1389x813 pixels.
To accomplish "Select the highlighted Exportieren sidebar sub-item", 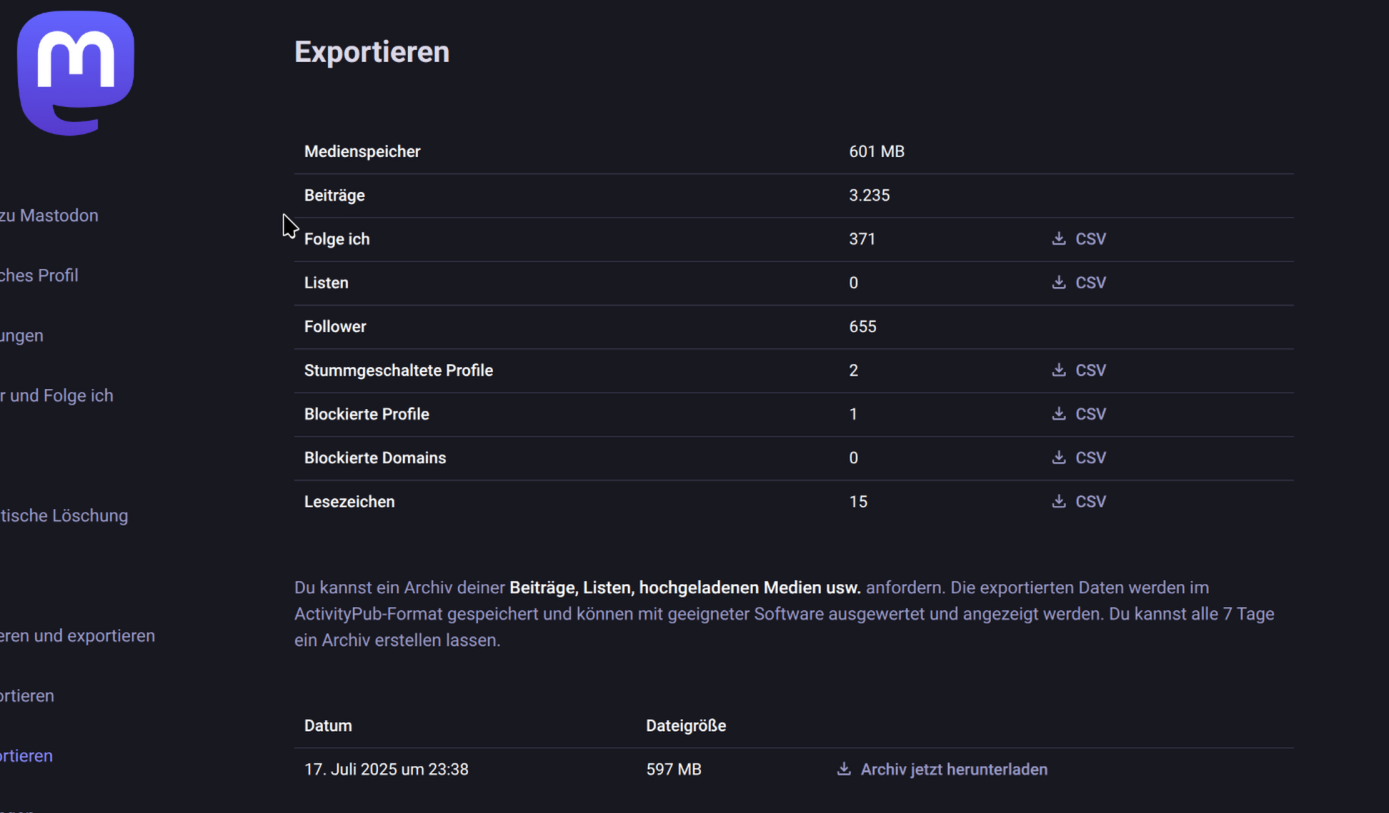I will point(27,756).
